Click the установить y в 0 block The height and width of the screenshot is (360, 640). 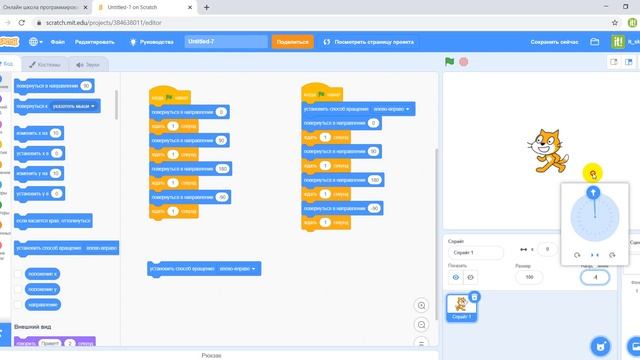[39, 193]
